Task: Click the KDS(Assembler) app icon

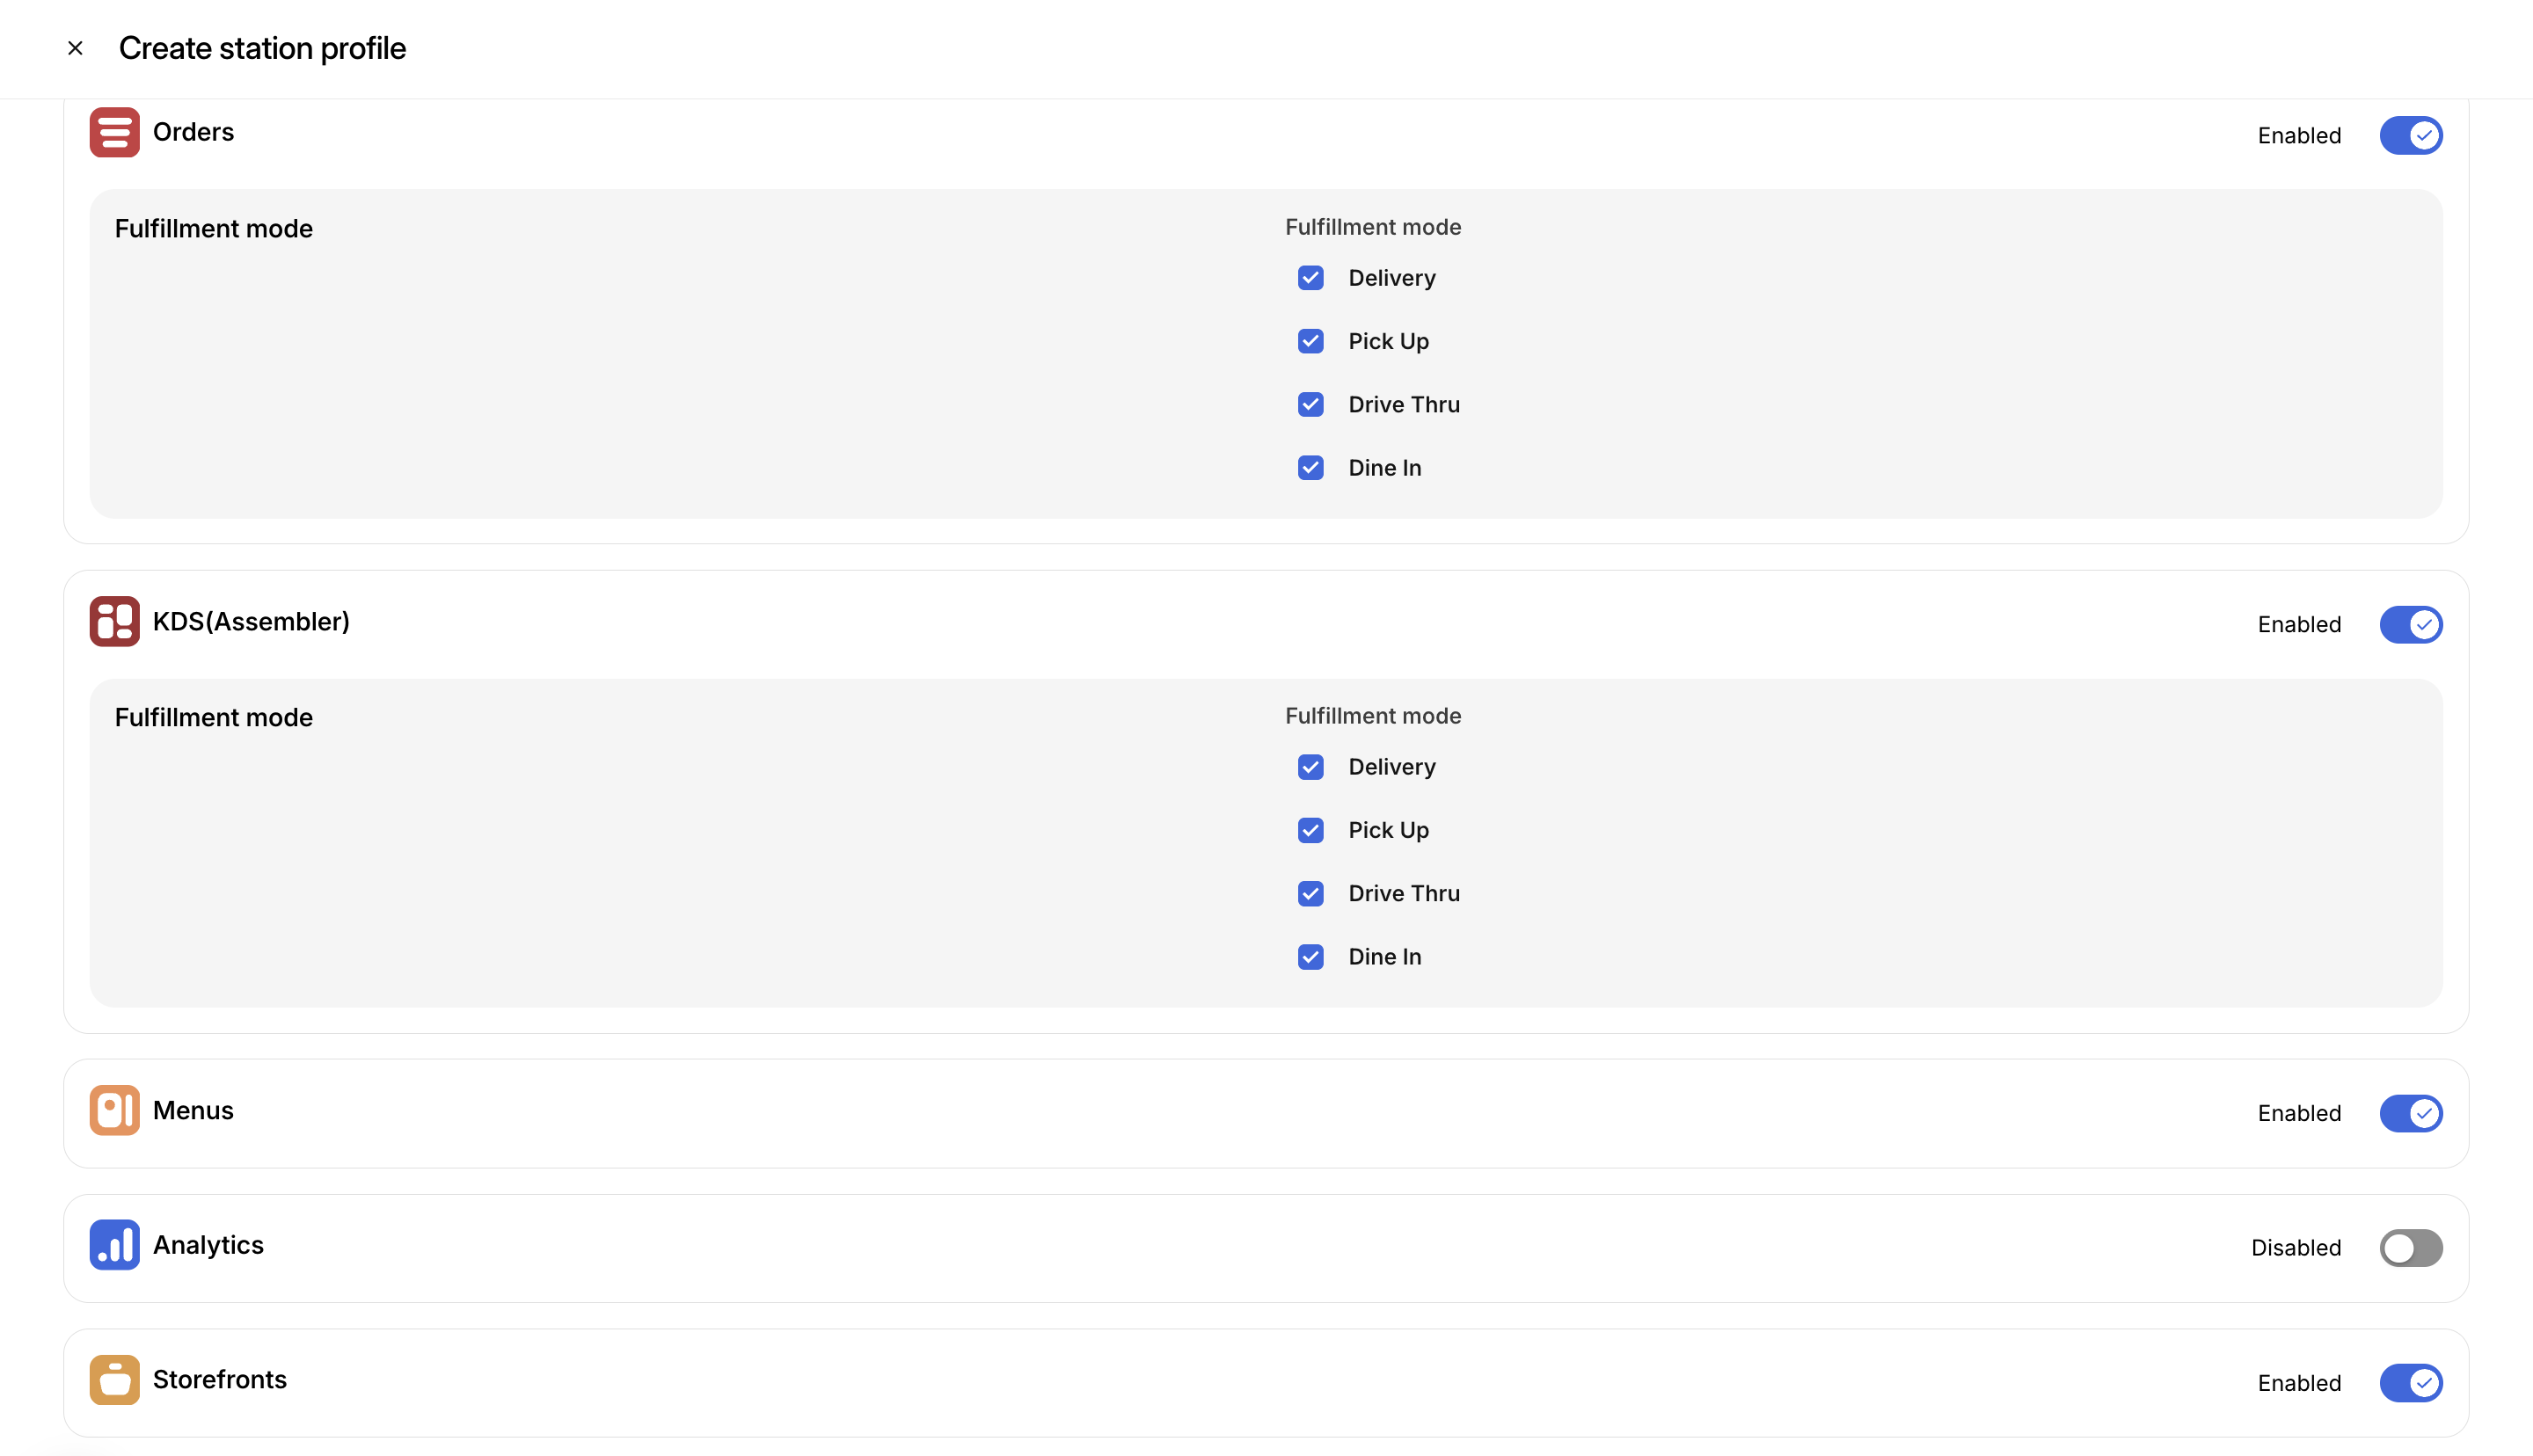Action: pyautogui.click(x=114, y=621)
